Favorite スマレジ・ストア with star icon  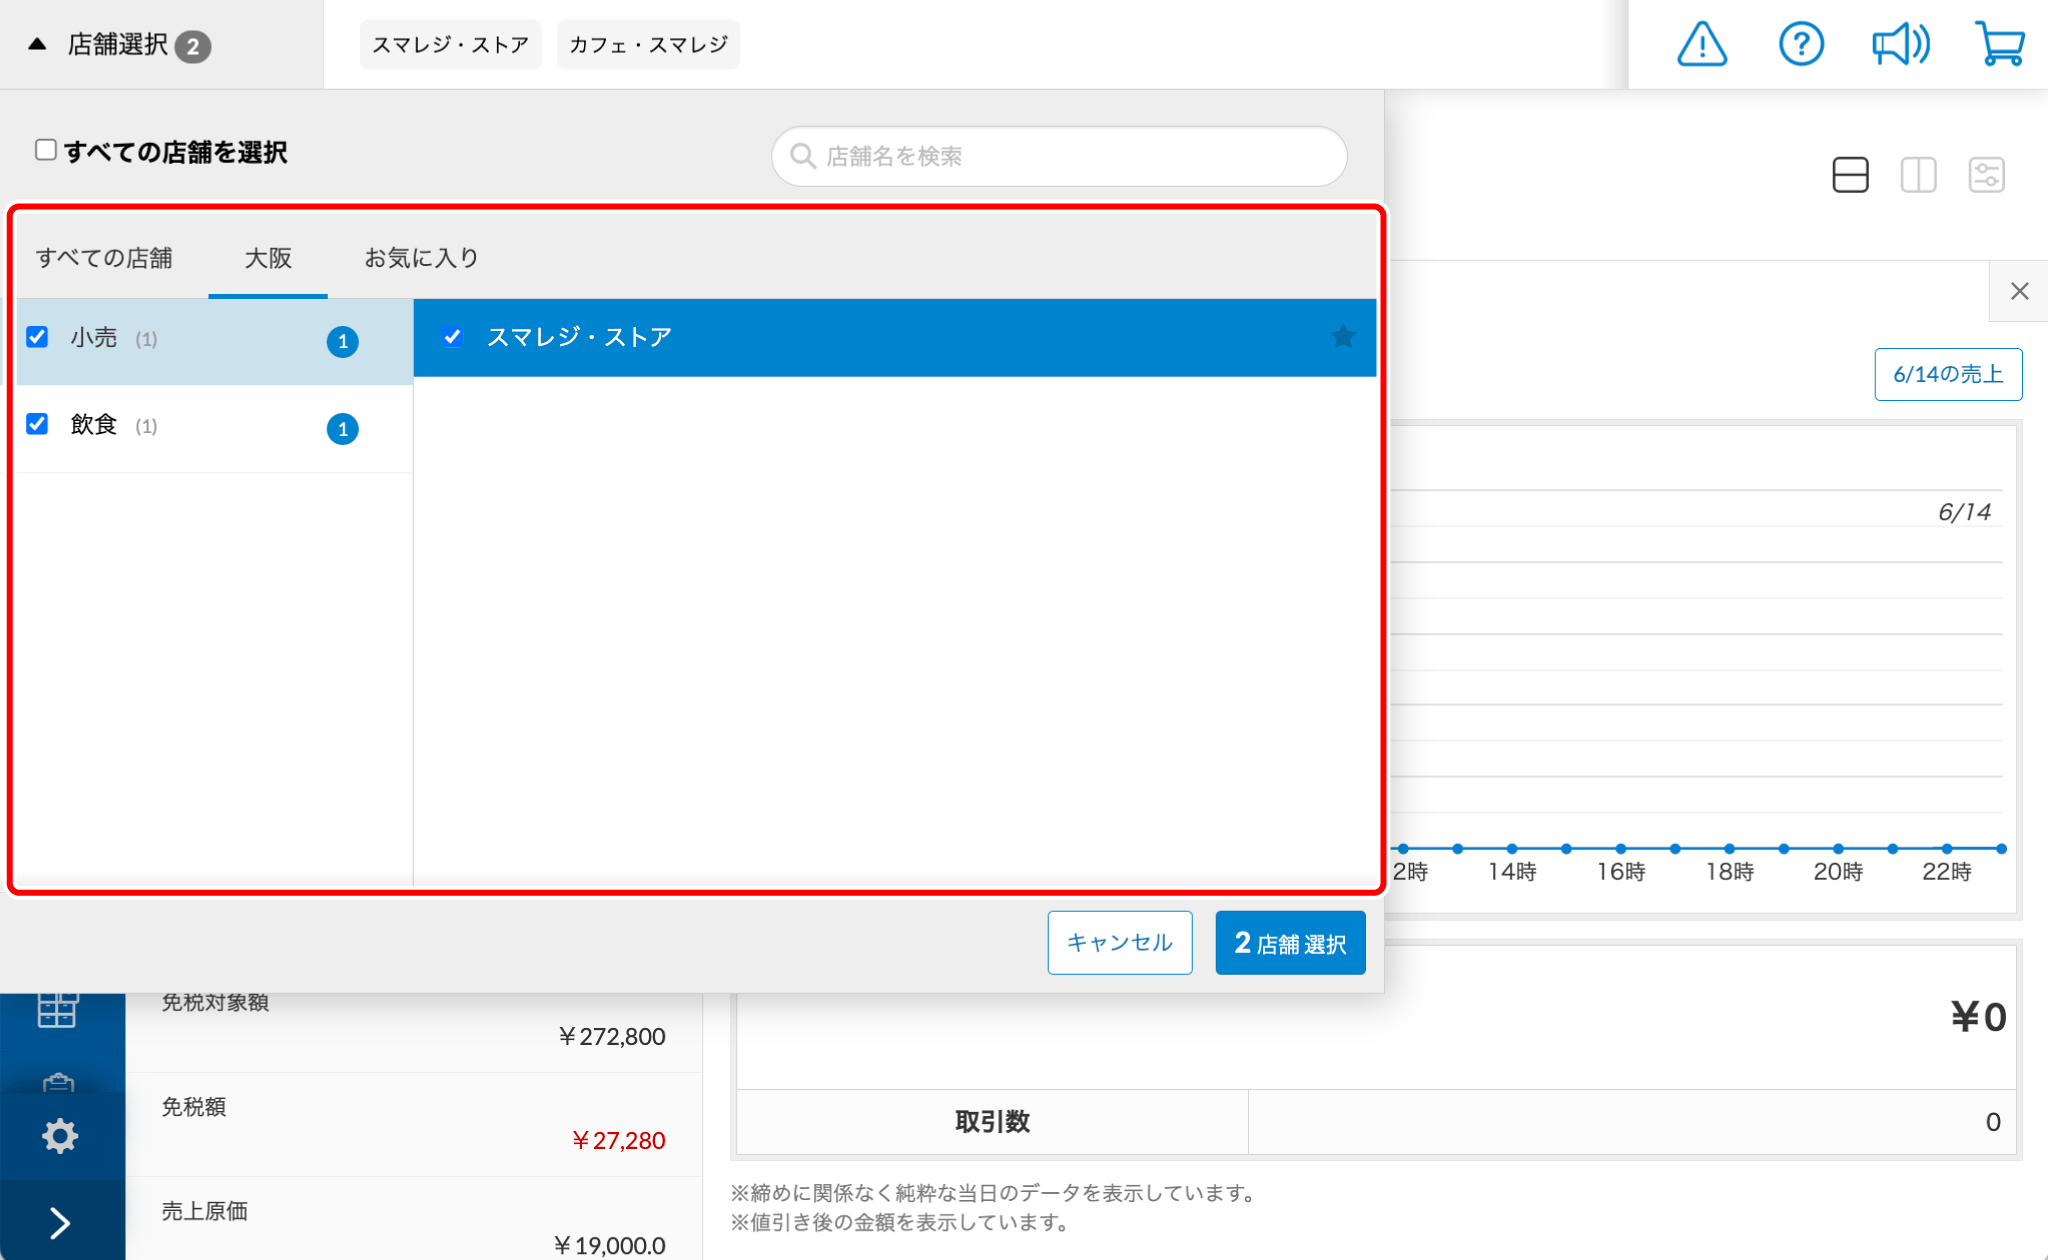(x=1343, y=337)
